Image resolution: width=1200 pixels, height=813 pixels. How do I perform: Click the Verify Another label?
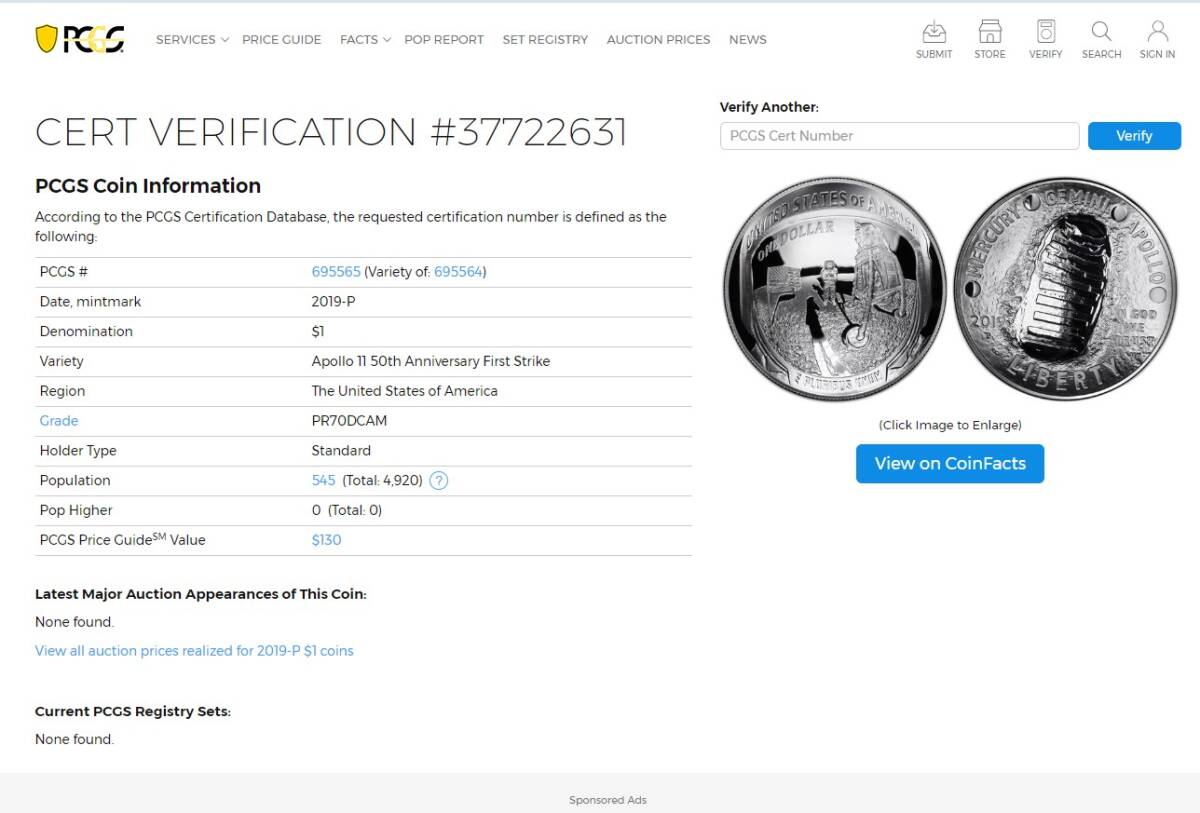[769, 107]
